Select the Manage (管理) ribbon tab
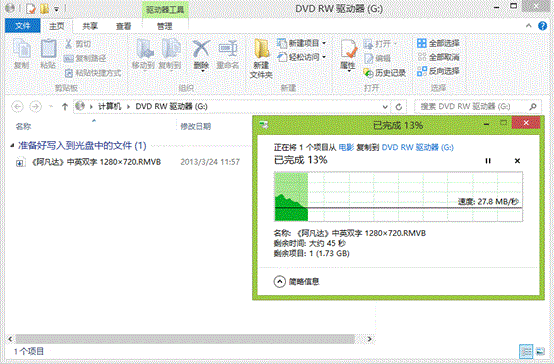This screenshot has height=364, width=554. click(165, 26)
